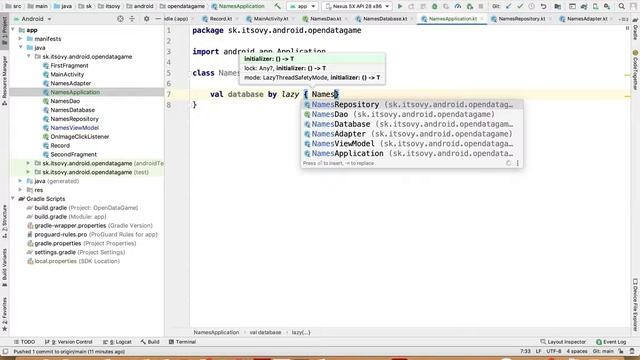This screenshot has width=640, height=360.
Task: Collapse the sk.itsovy.android.opendatagame package
Action: point(29,56)
